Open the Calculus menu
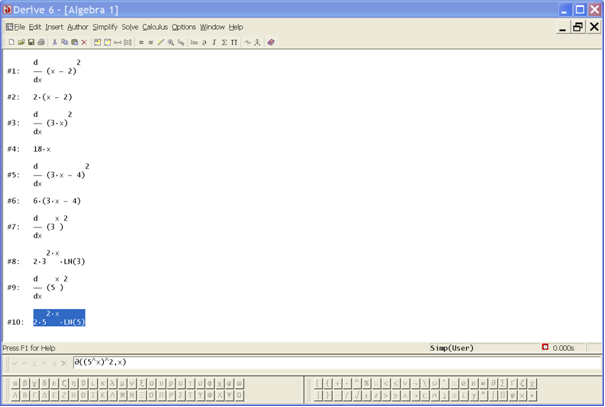The width and height of the screenshot is (605, 407). point(155,27)
